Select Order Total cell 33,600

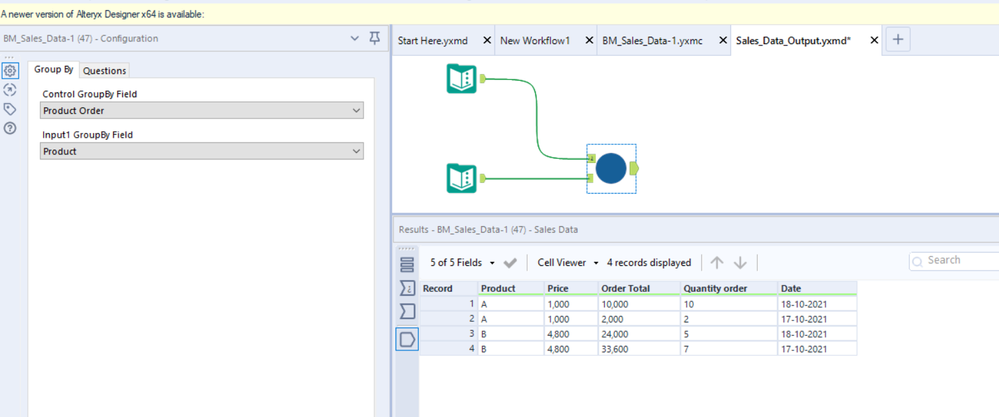click(x=639, y=349)
